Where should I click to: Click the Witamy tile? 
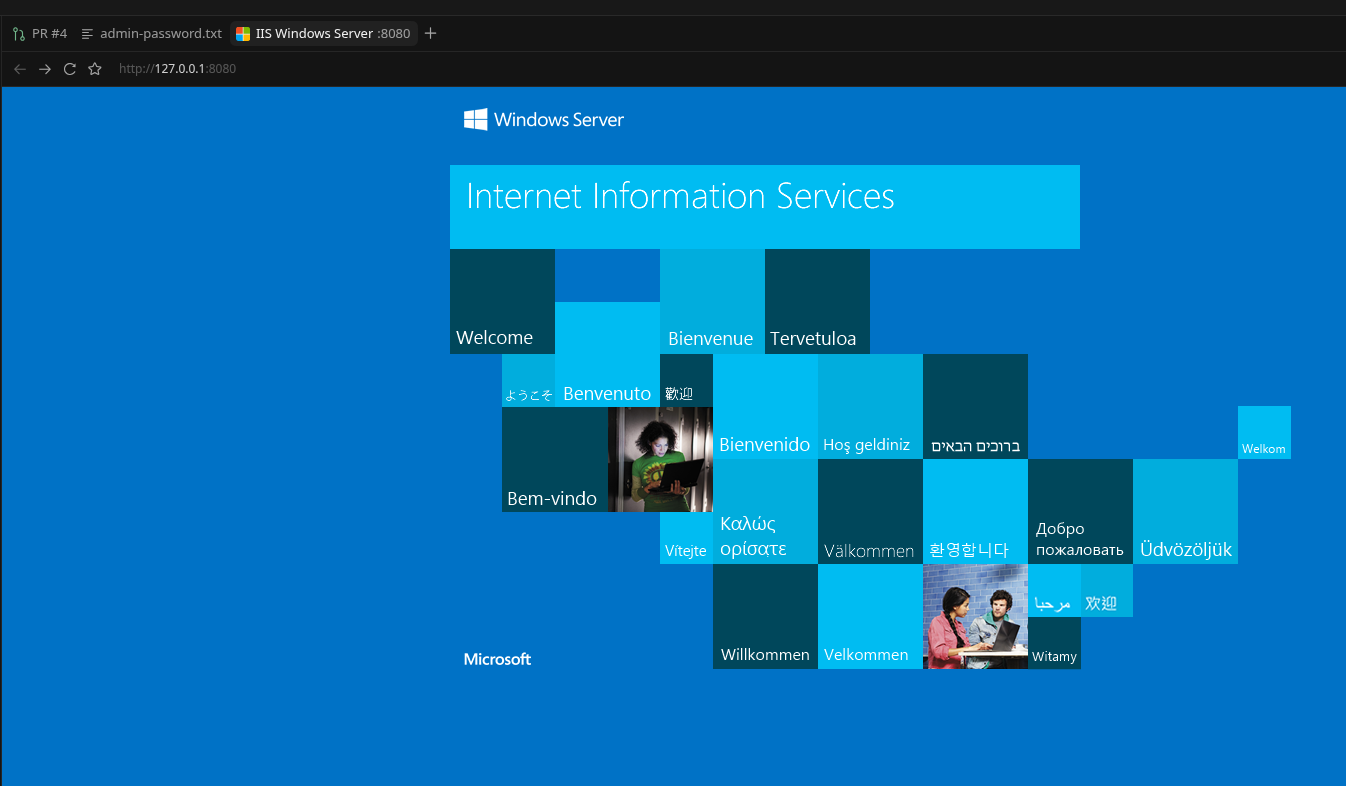tap(1054, 643)
